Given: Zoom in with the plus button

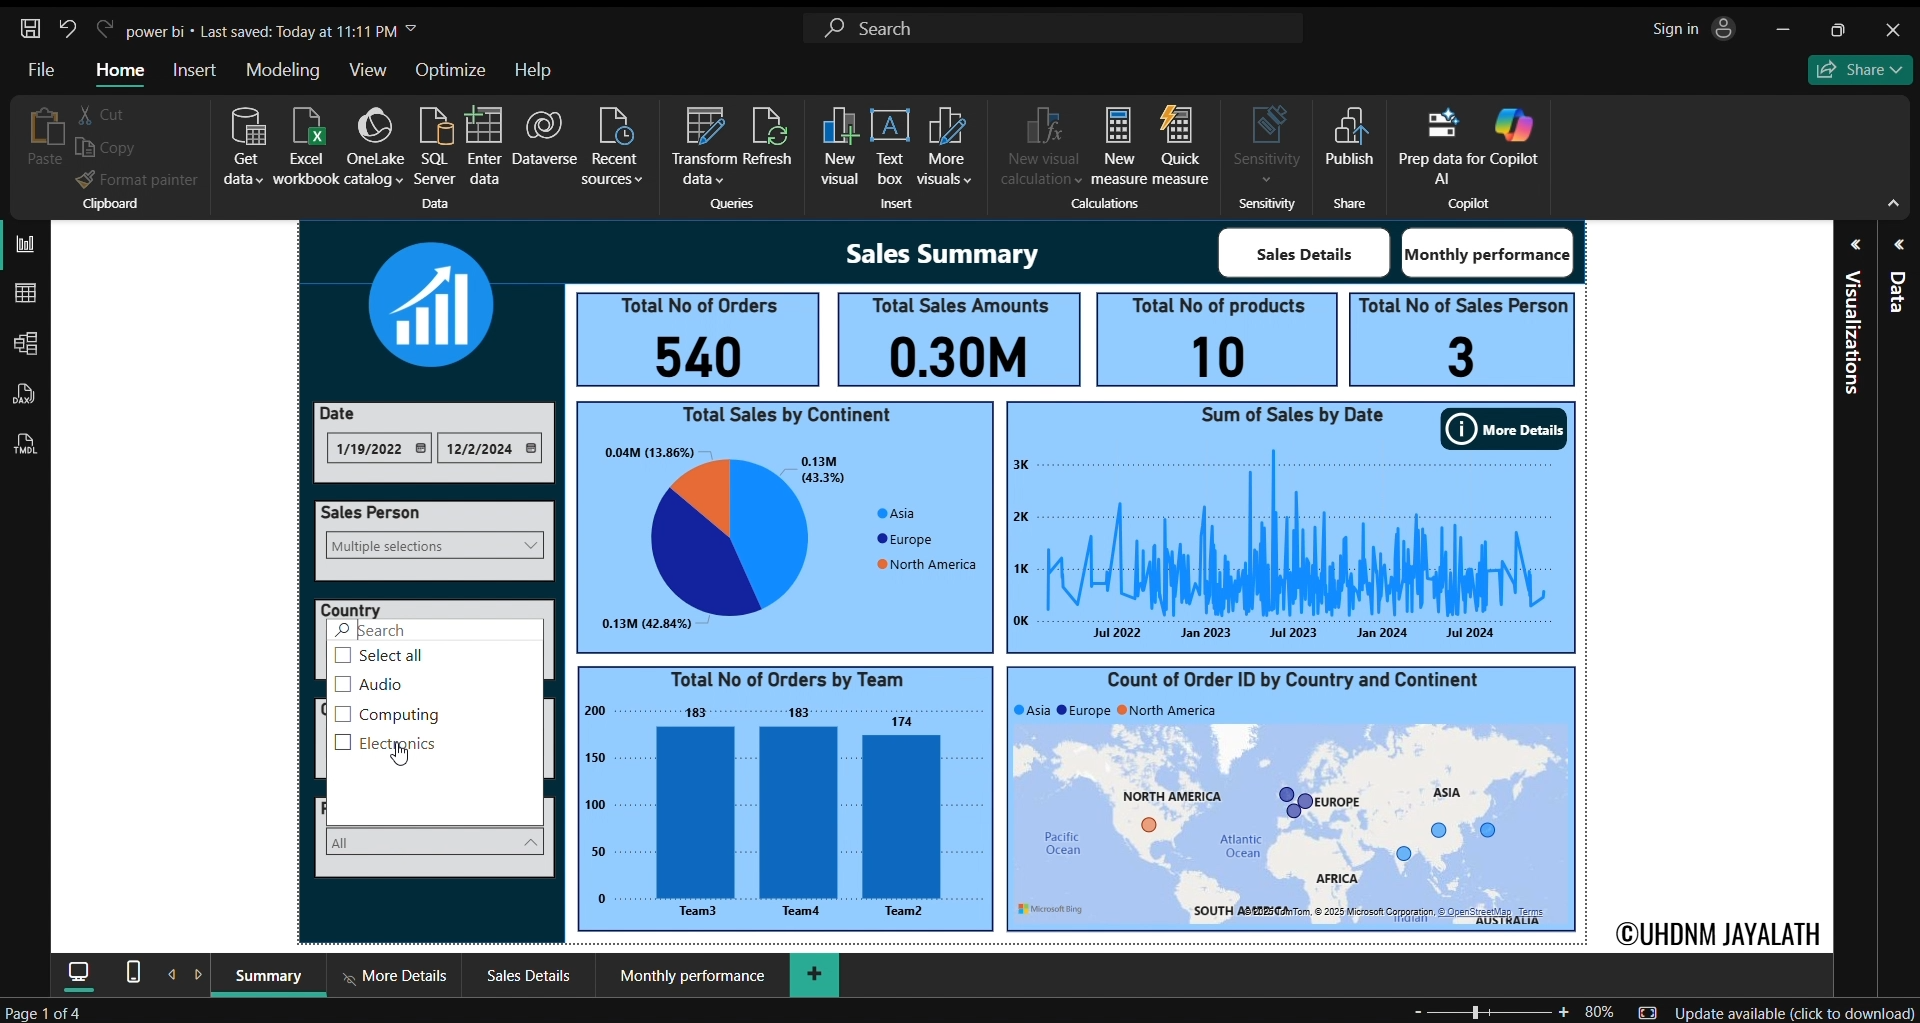Looking at the screenshot, I should 1565,1013.
